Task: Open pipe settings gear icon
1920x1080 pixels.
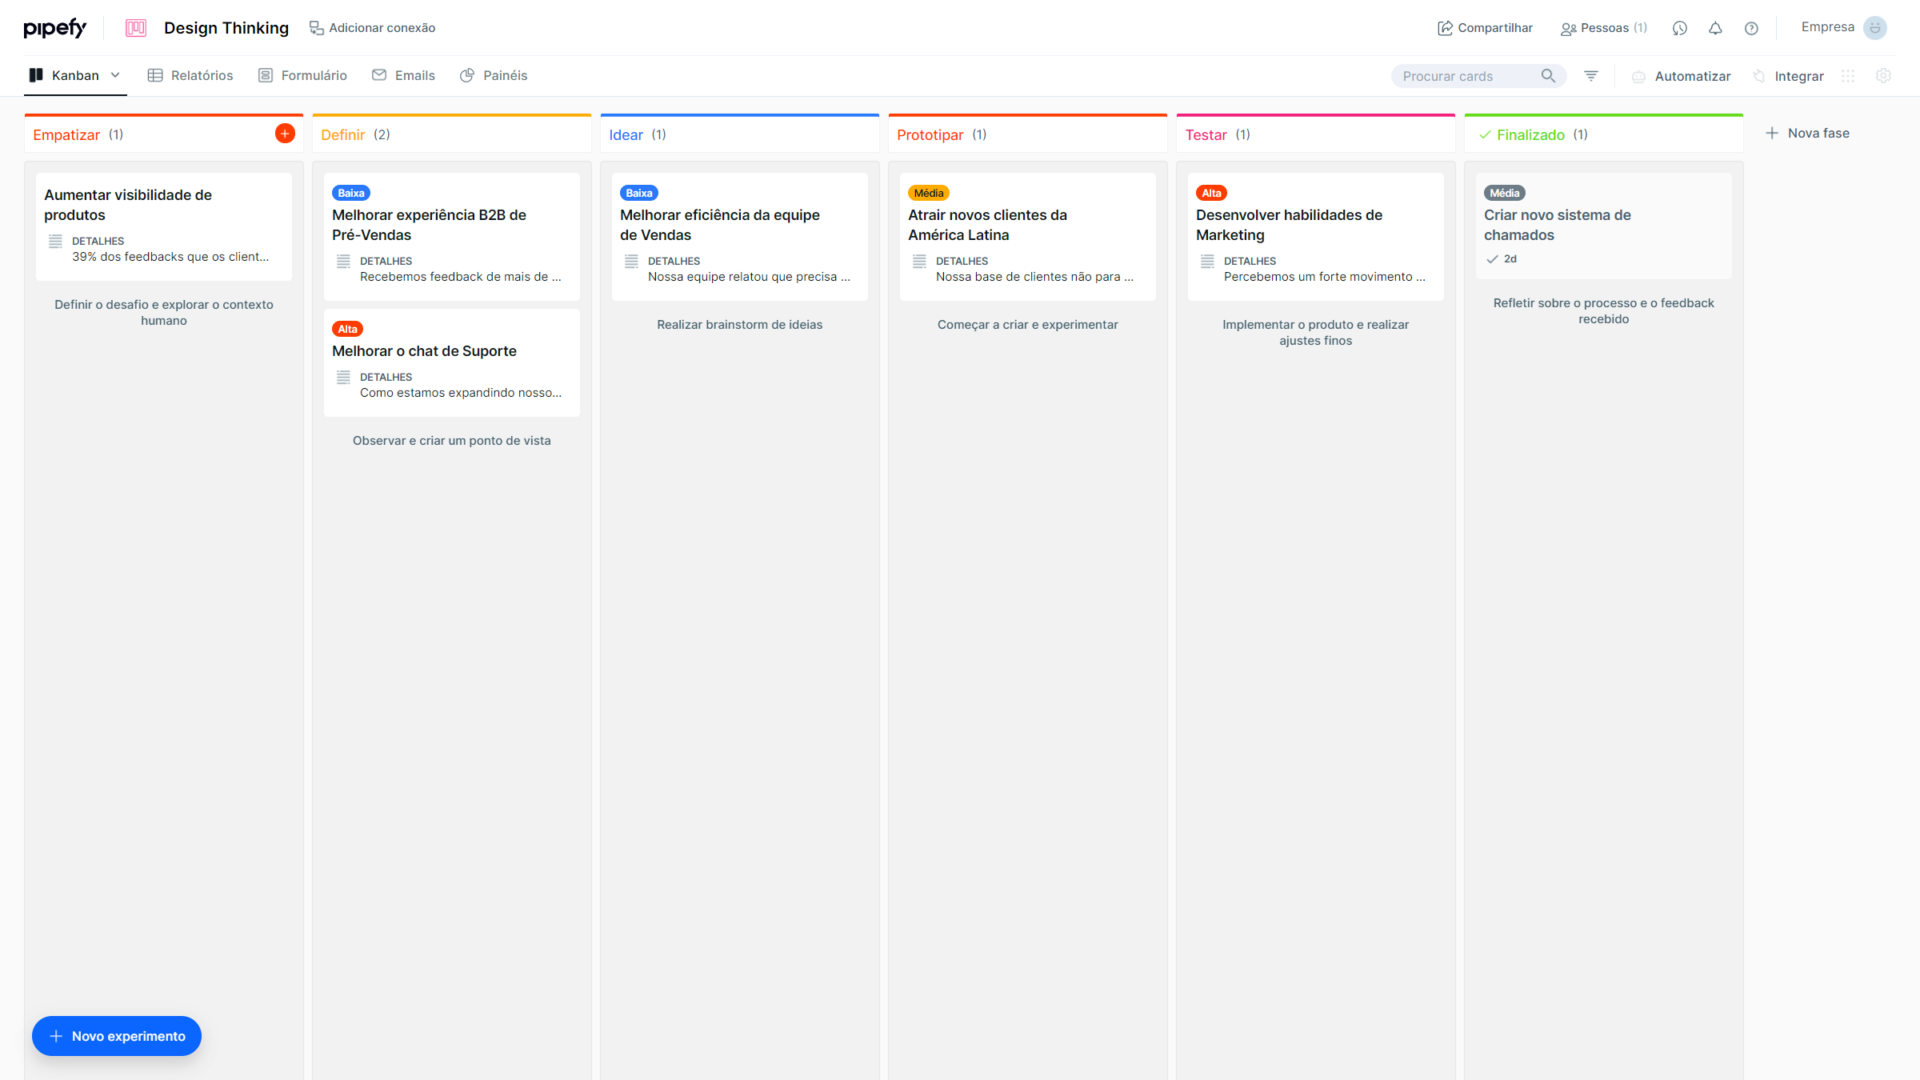Action: point(1884,76)
